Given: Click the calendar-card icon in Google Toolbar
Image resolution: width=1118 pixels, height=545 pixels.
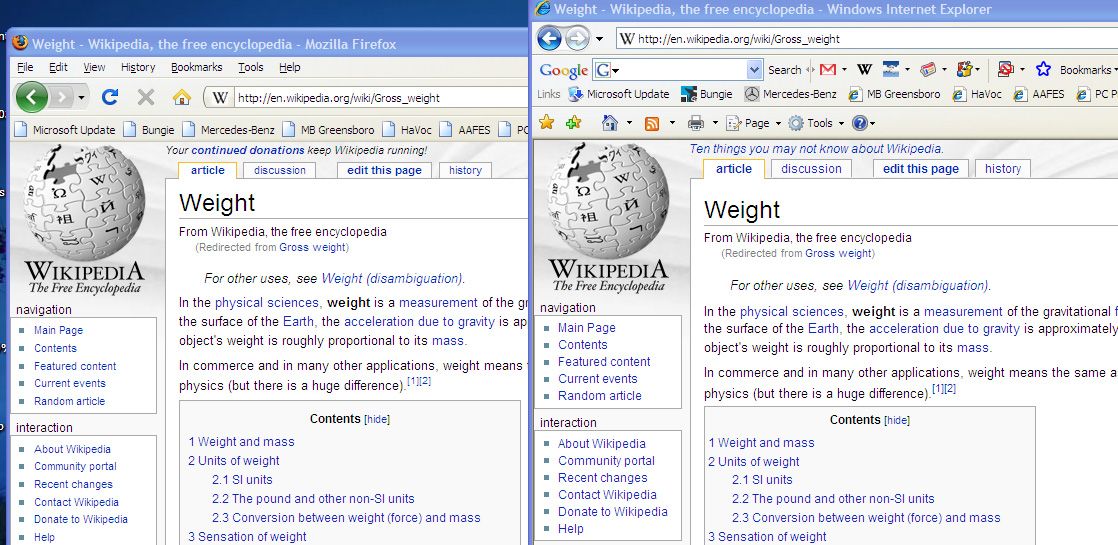Looking at the screenshot, I should (x=928, y=69).
